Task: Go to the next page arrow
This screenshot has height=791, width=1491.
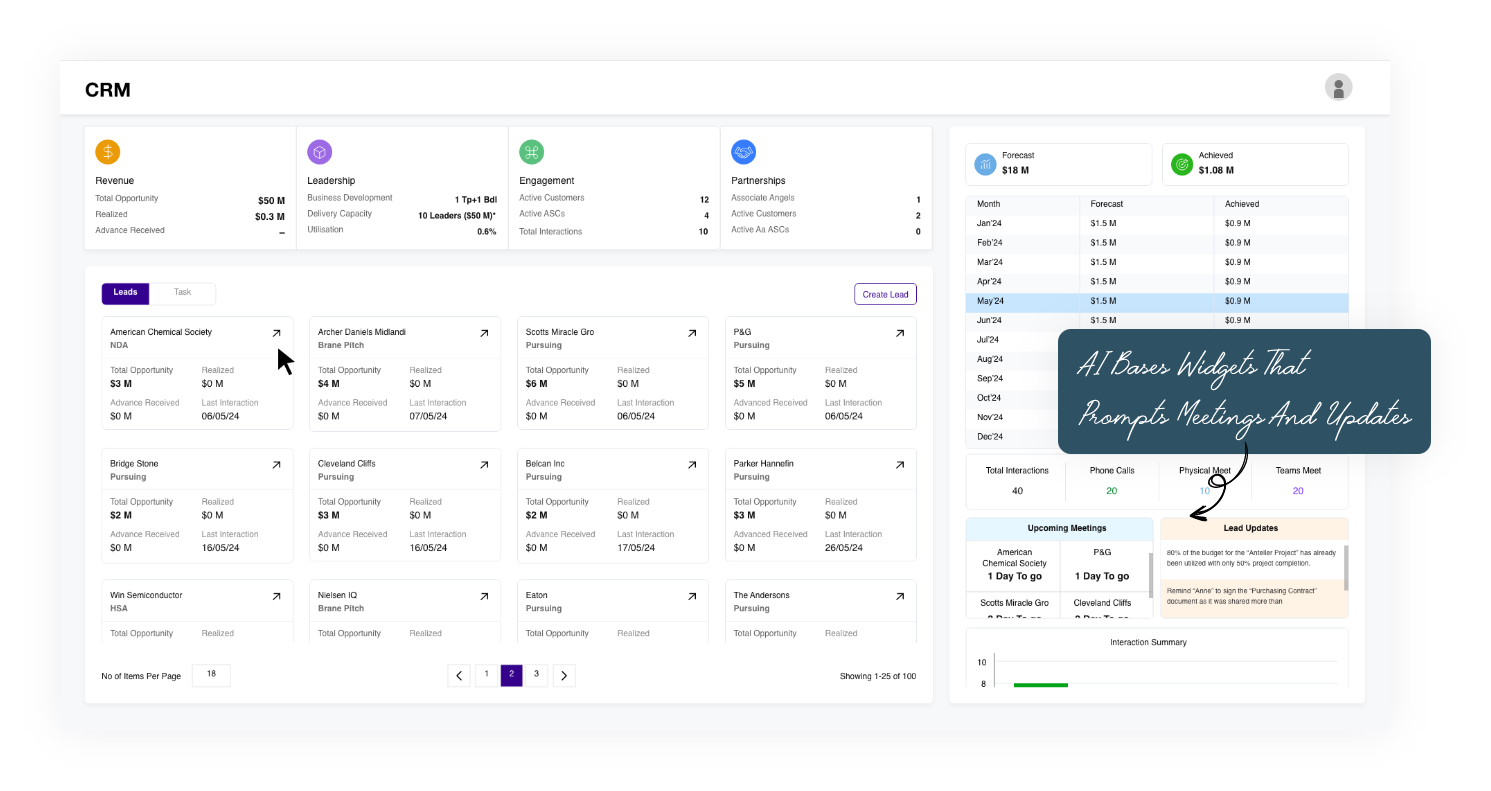Action: click(x=564, y=676)
